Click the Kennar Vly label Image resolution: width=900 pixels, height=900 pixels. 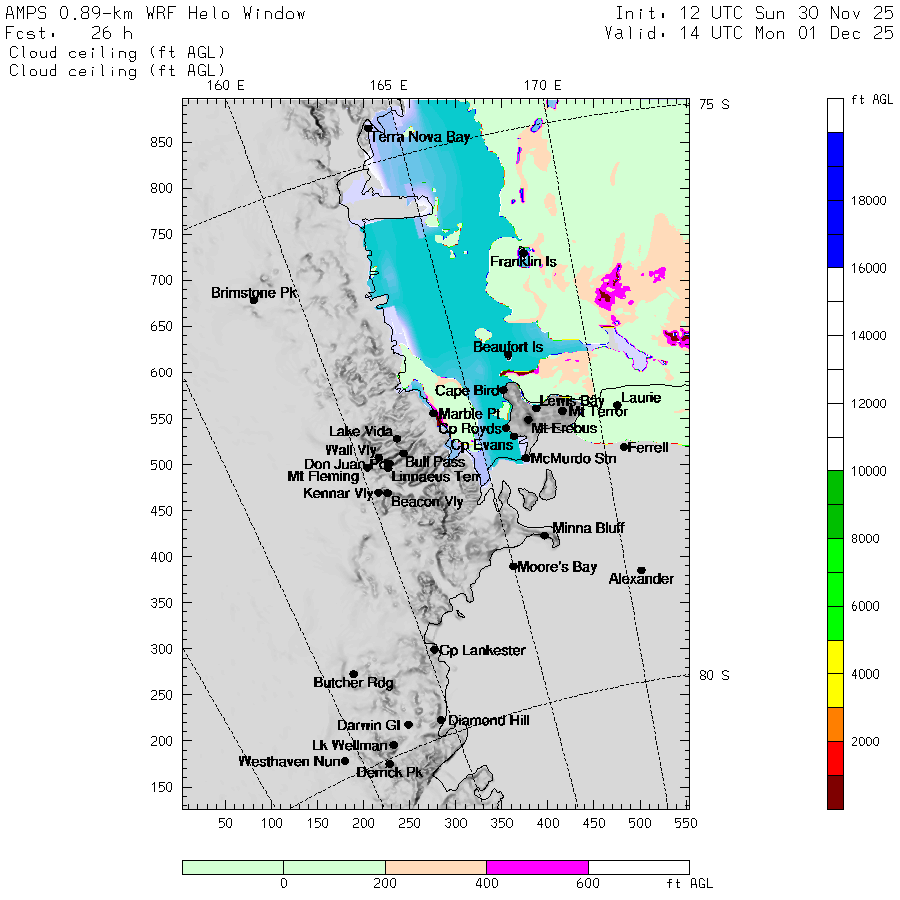click(338, 493)
